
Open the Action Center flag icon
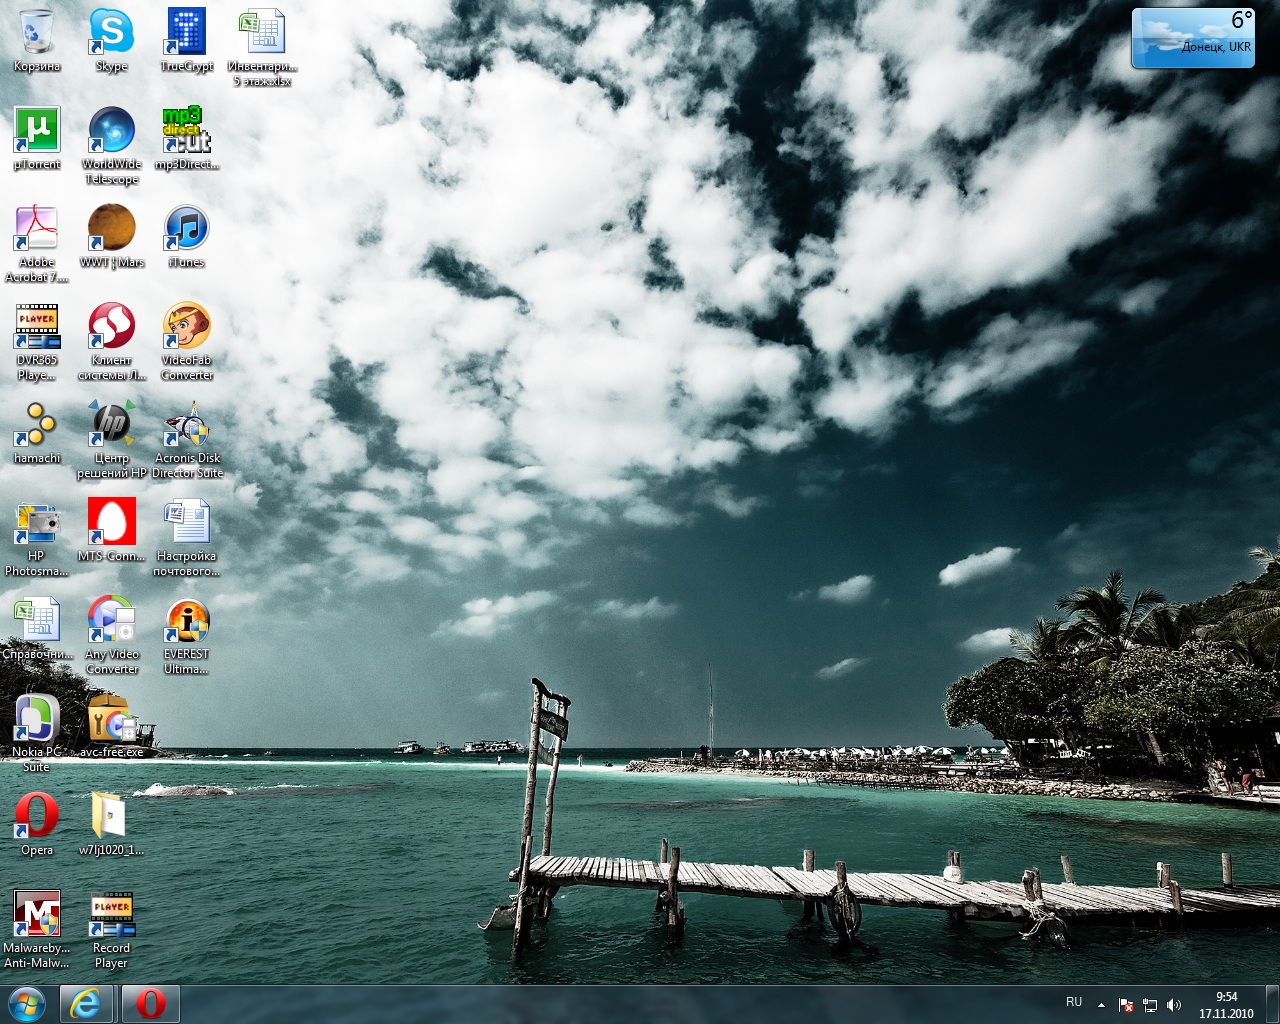[x=1126, y=1005]
